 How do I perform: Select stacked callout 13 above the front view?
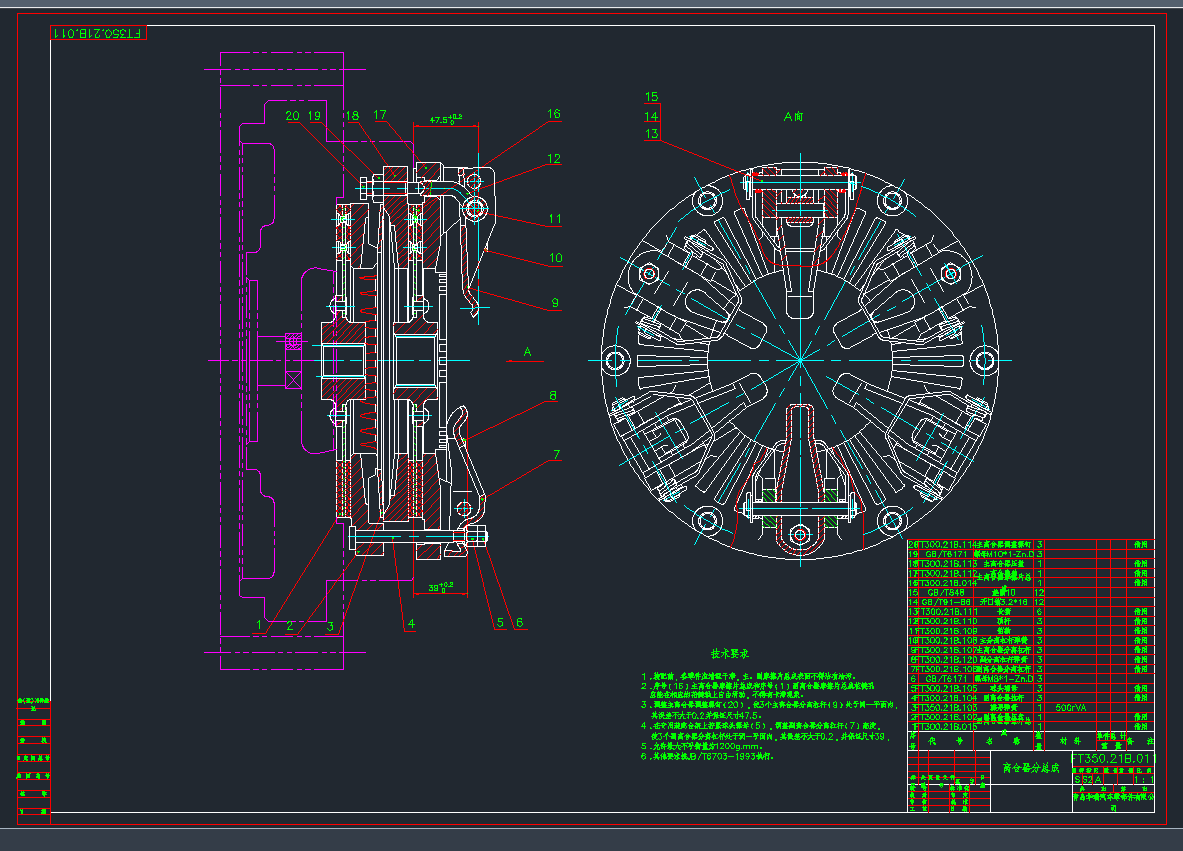[652, 134]
